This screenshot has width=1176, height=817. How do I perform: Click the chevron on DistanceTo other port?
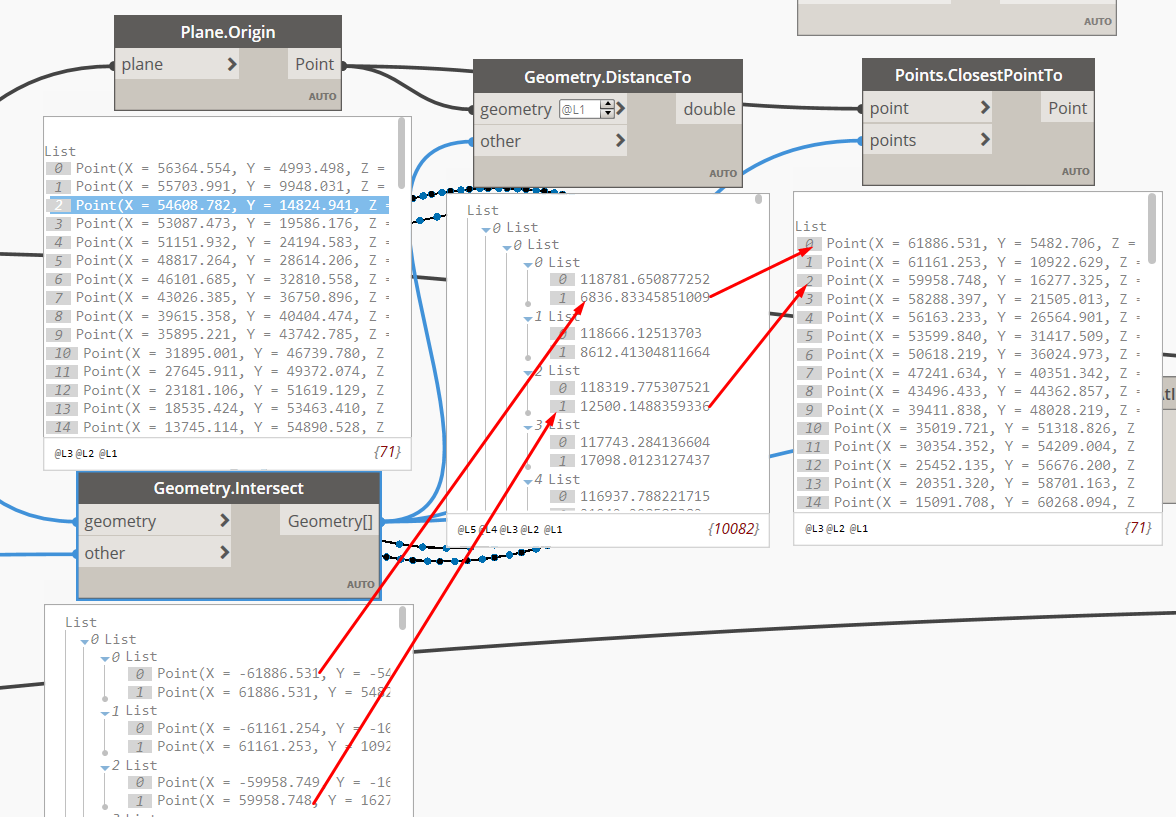point(621,141)
